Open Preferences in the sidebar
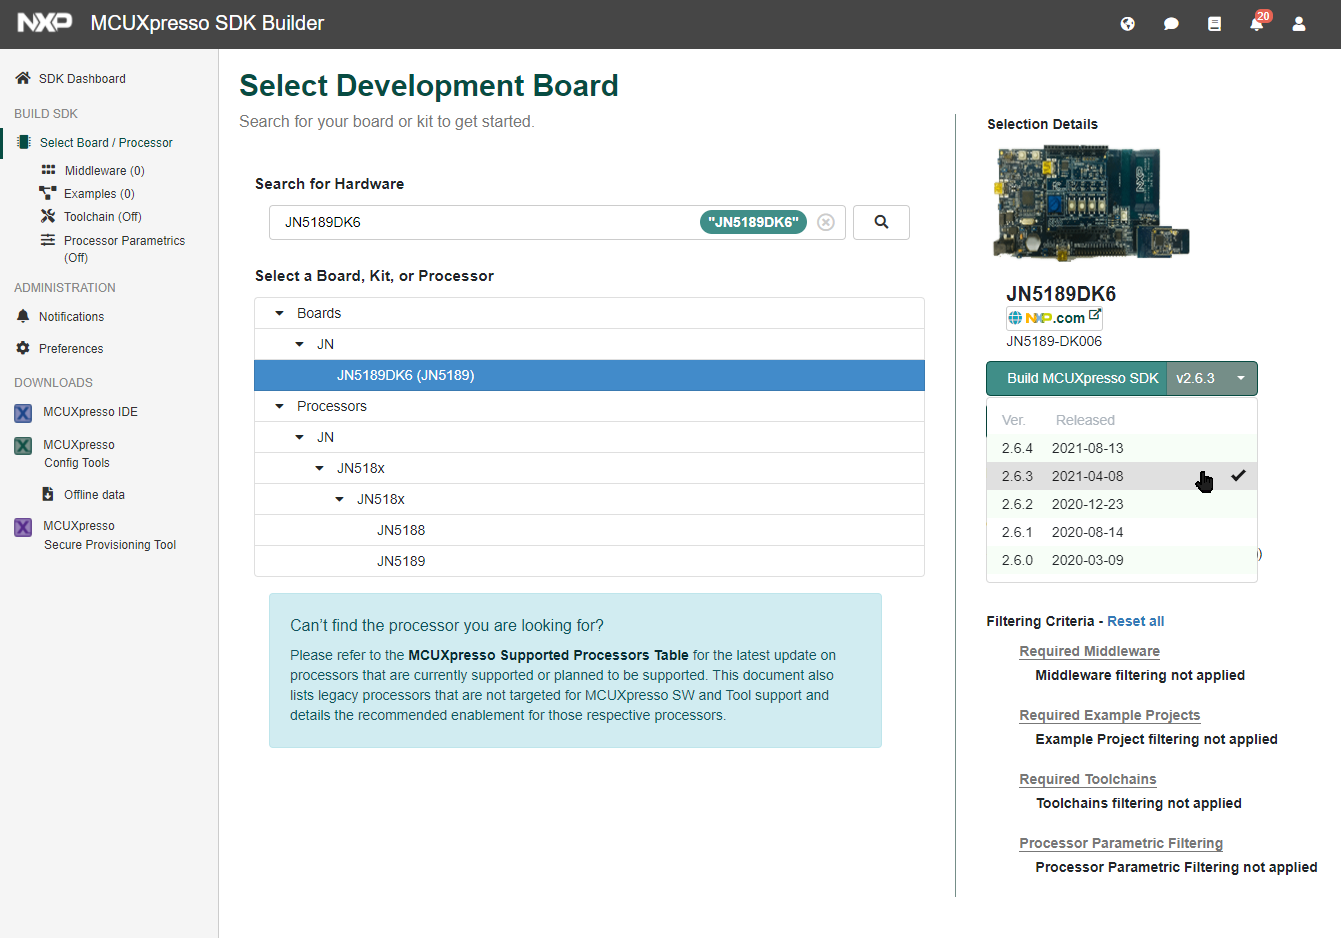The width and height of the screenshot is (1341, 938). (71, 349)
